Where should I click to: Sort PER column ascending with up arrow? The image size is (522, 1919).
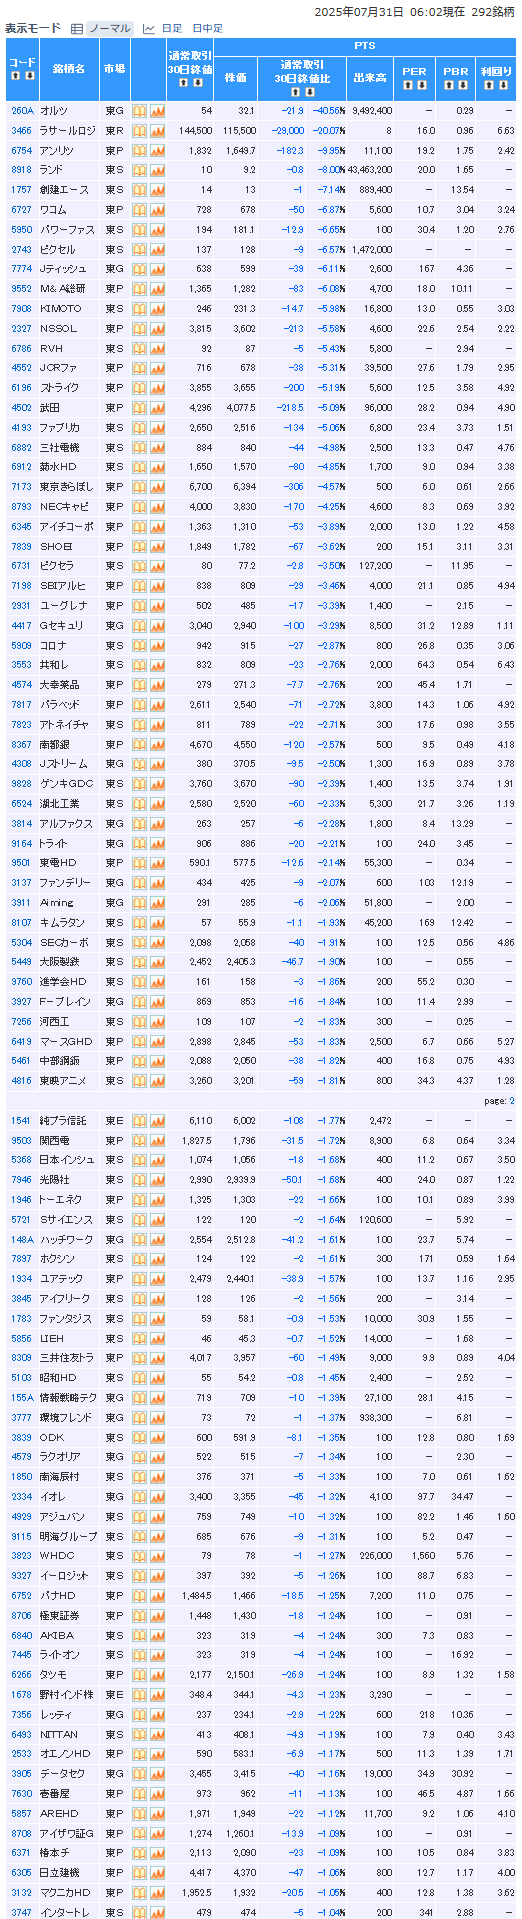(x=407, y=85)
